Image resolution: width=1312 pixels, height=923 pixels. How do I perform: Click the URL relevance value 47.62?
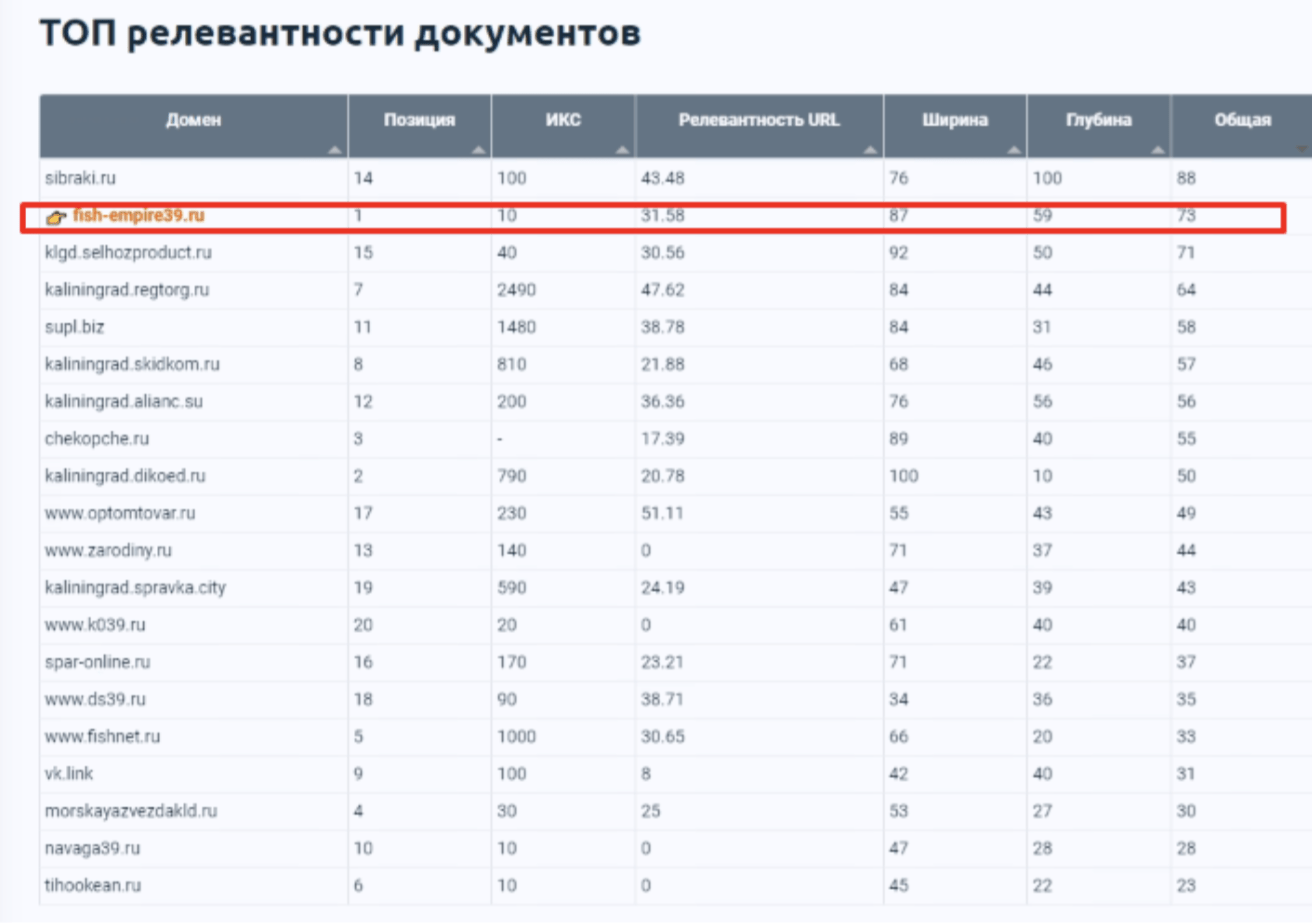(663, 290)
